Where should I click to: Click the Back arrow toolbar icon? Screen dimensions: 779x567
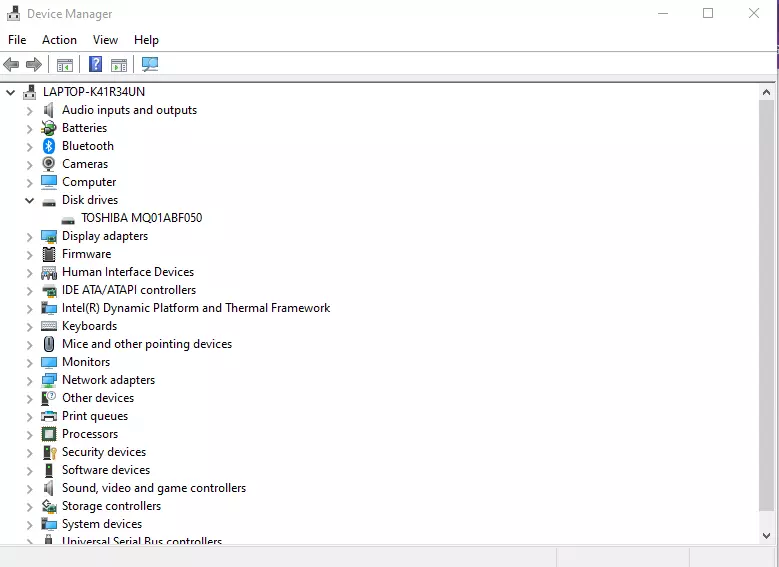point(12,65)
